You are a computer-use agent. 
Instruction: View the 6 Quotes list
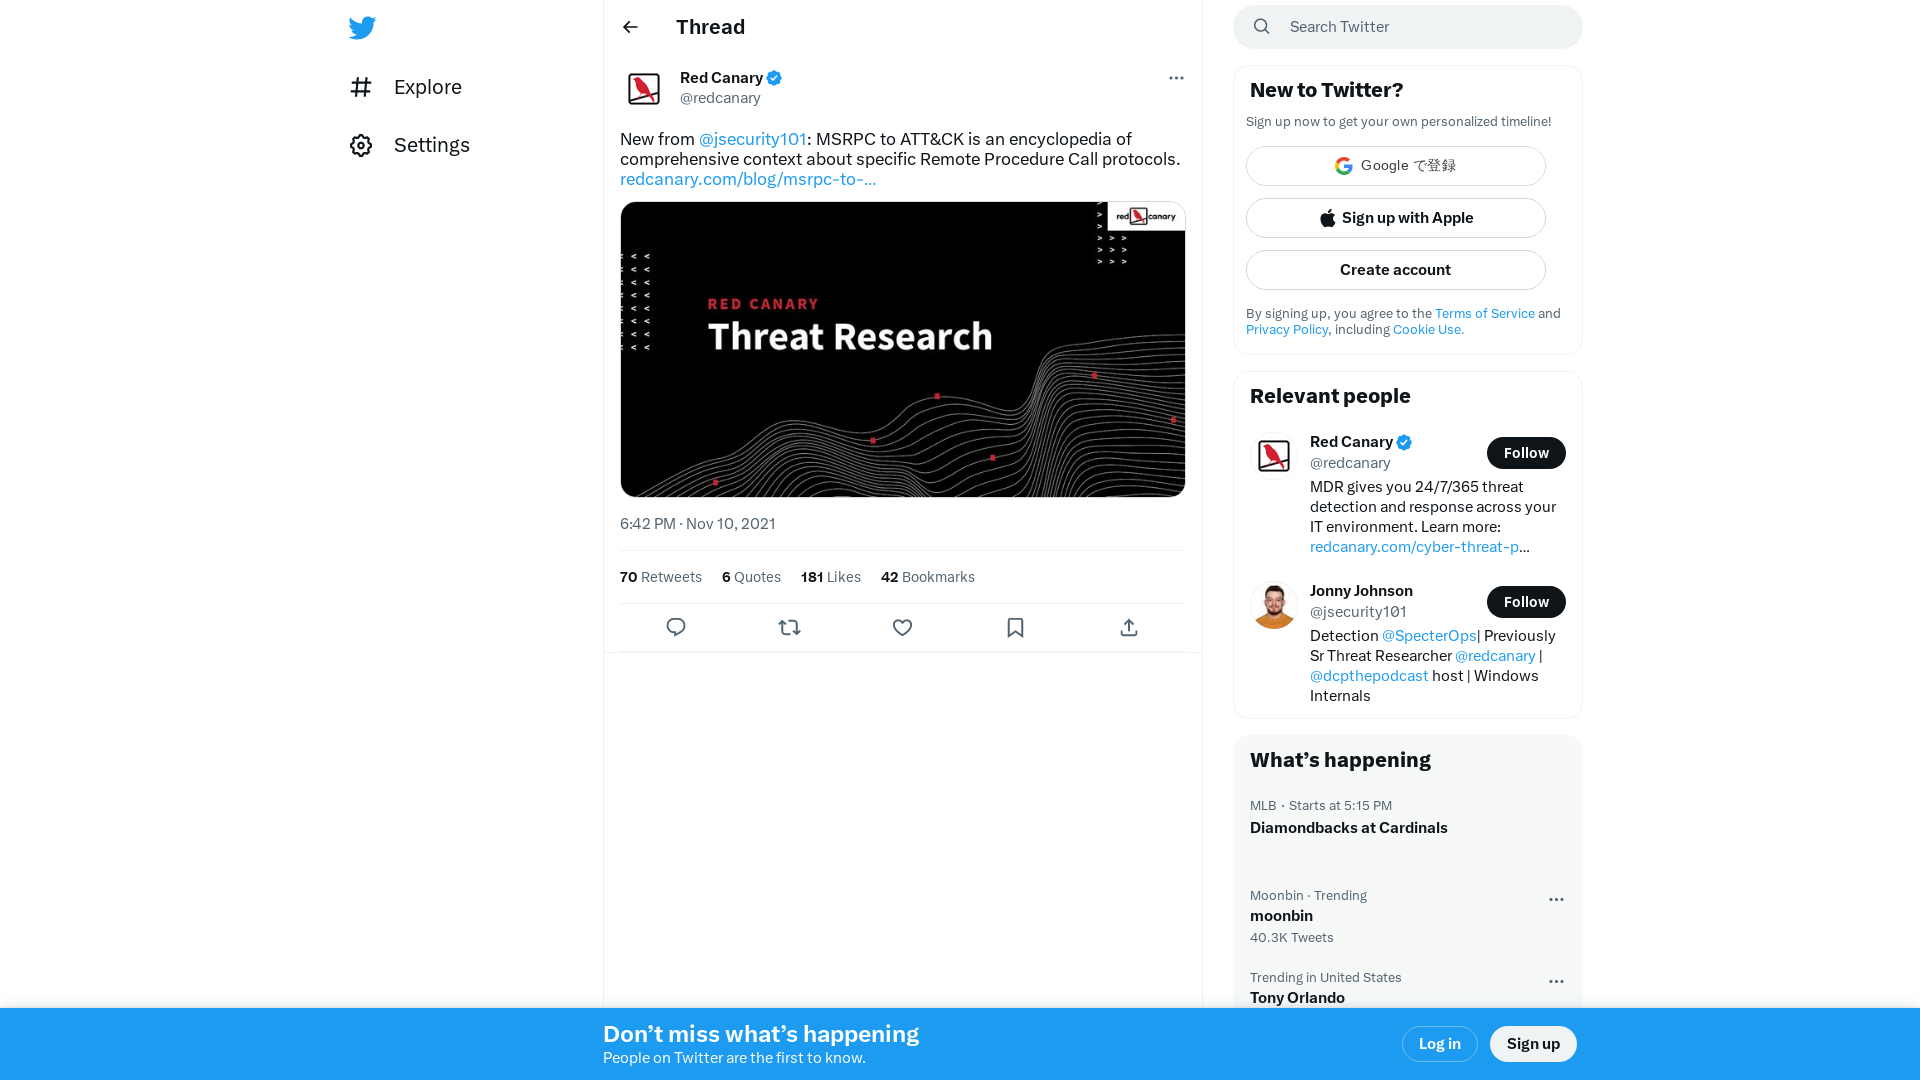tap(751, 577)
